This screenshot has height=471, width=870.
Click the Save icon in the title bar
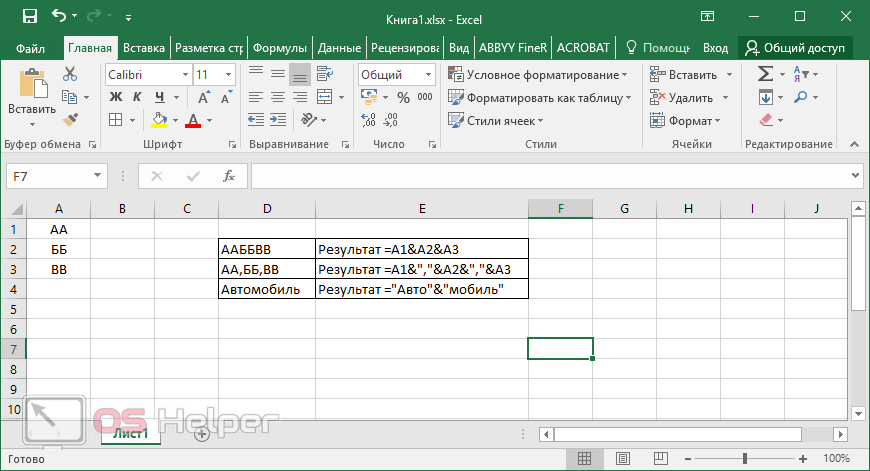pos(29,17)
